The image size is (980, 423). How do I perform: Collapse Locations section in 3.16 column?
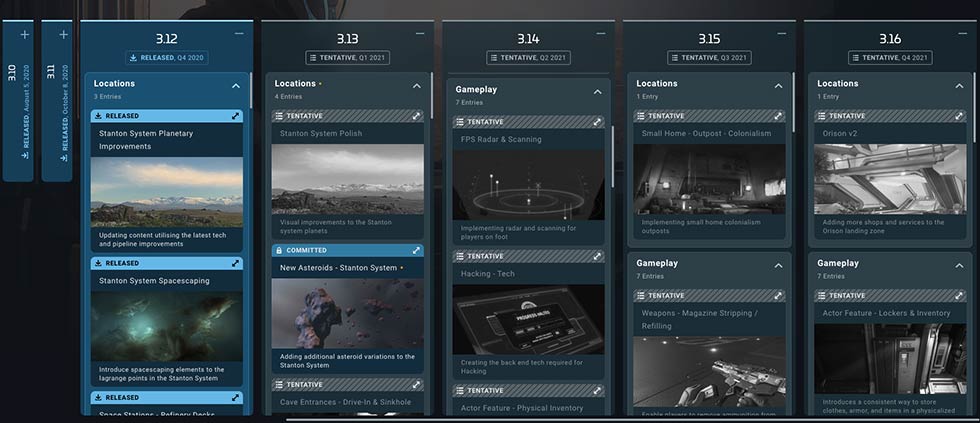[959, 86]
